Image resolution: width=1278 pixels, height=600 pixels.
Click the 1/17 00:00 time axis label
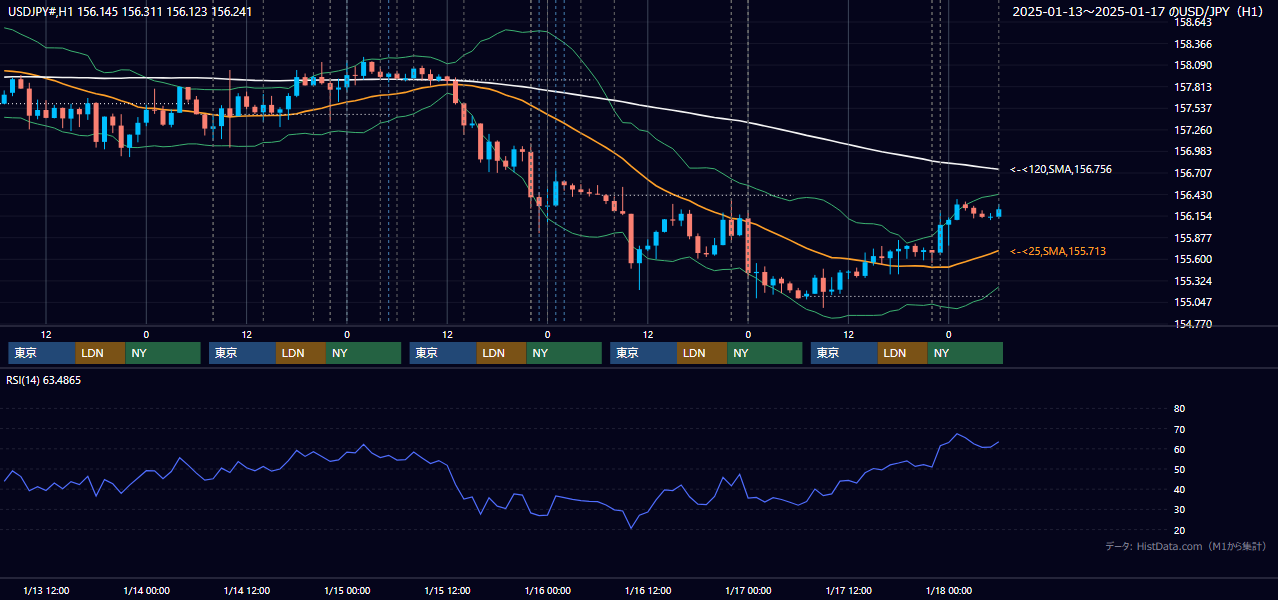748,590
